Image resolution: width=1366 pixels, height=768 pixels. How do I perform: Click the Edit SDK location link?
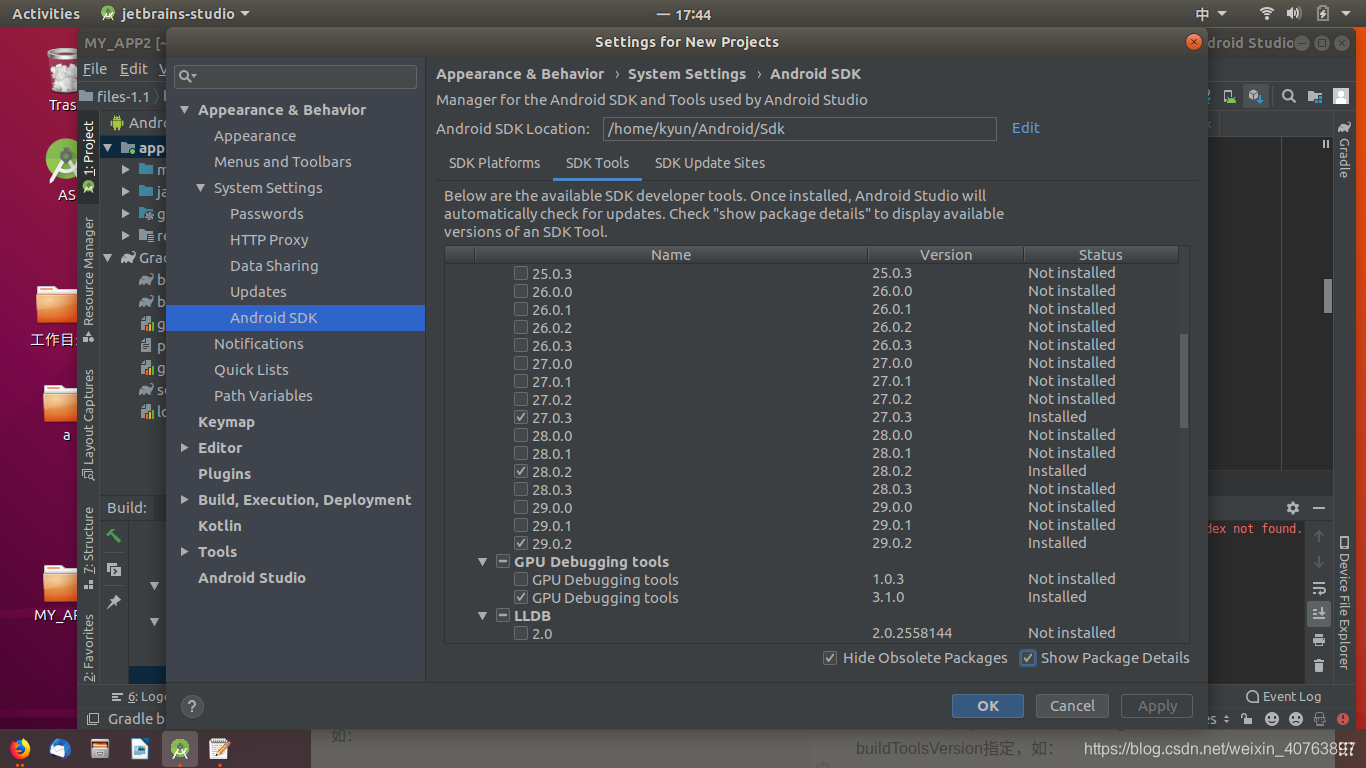point(1026,128)
